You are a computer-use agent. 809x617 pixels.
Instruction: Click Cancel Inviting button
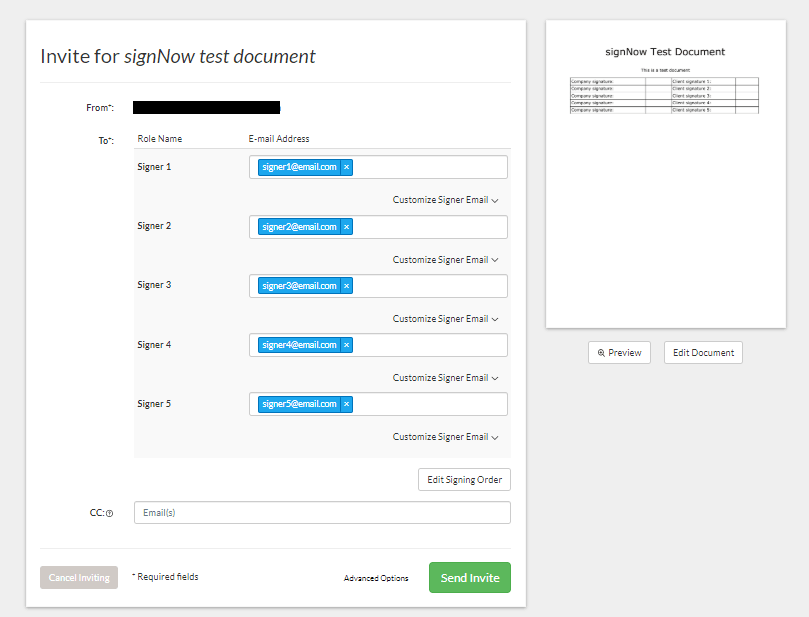point(79,578)
